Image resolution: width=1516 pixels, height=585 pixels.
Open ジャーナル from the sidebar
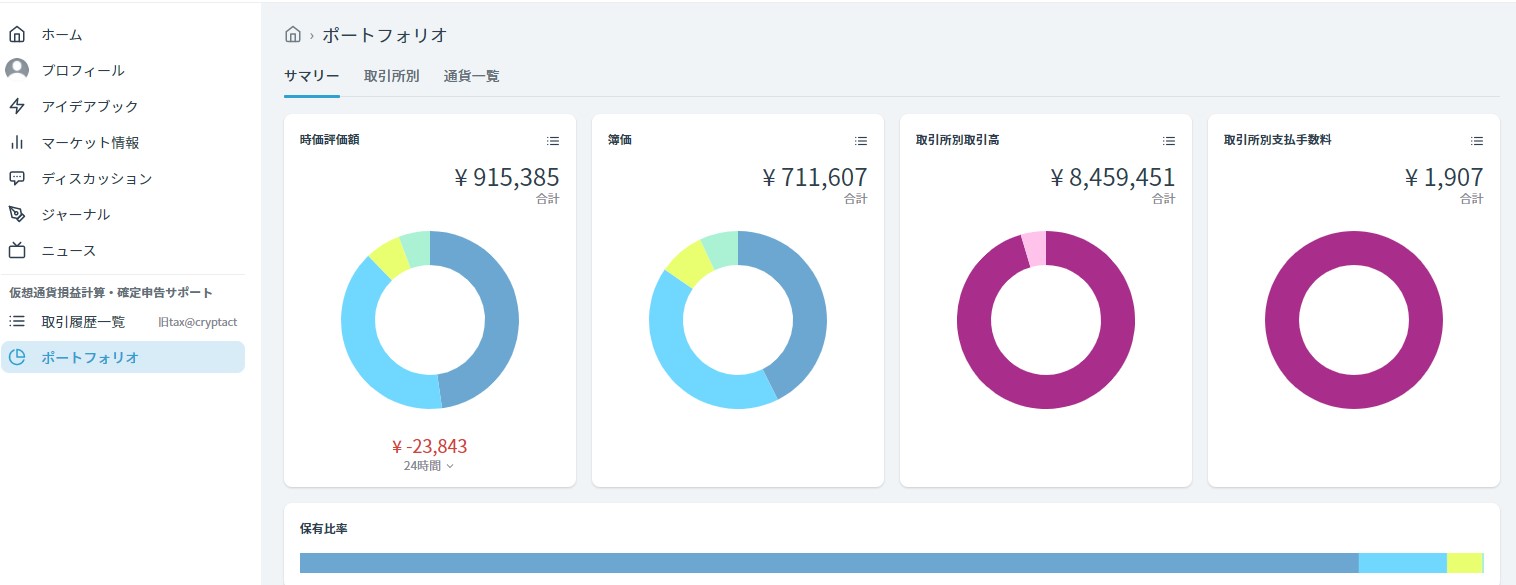coord(76,215)
